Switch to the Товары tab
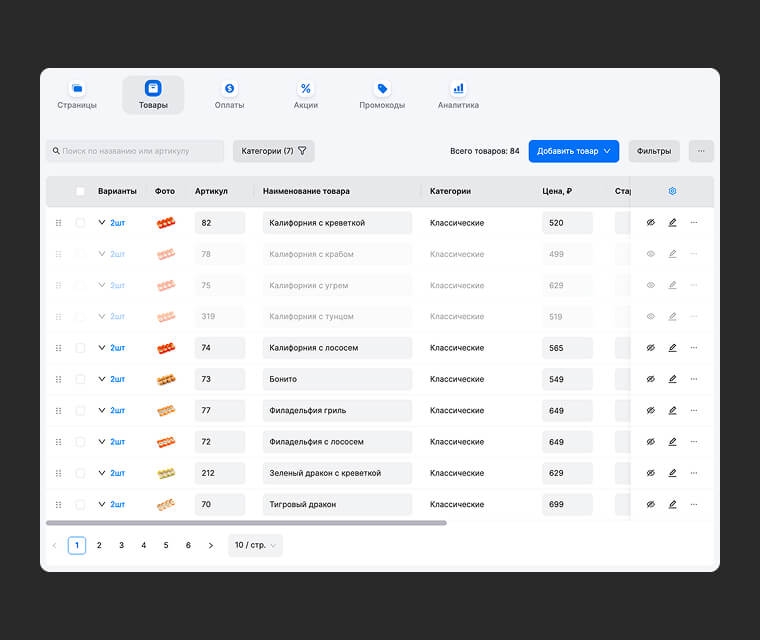The height and width of the screenshot is (640, 760). click(x=153, y=95)
